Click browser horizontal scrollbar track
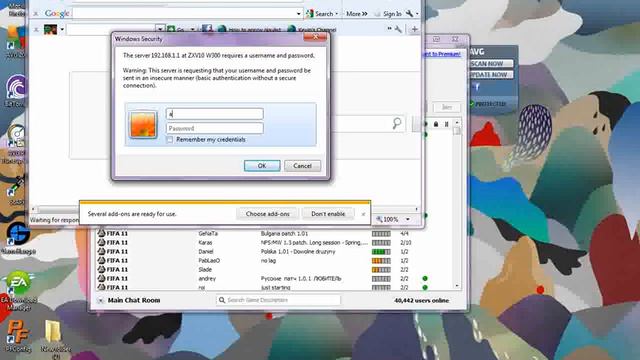Viewport: 640px width, 360px height. (224, 209)
